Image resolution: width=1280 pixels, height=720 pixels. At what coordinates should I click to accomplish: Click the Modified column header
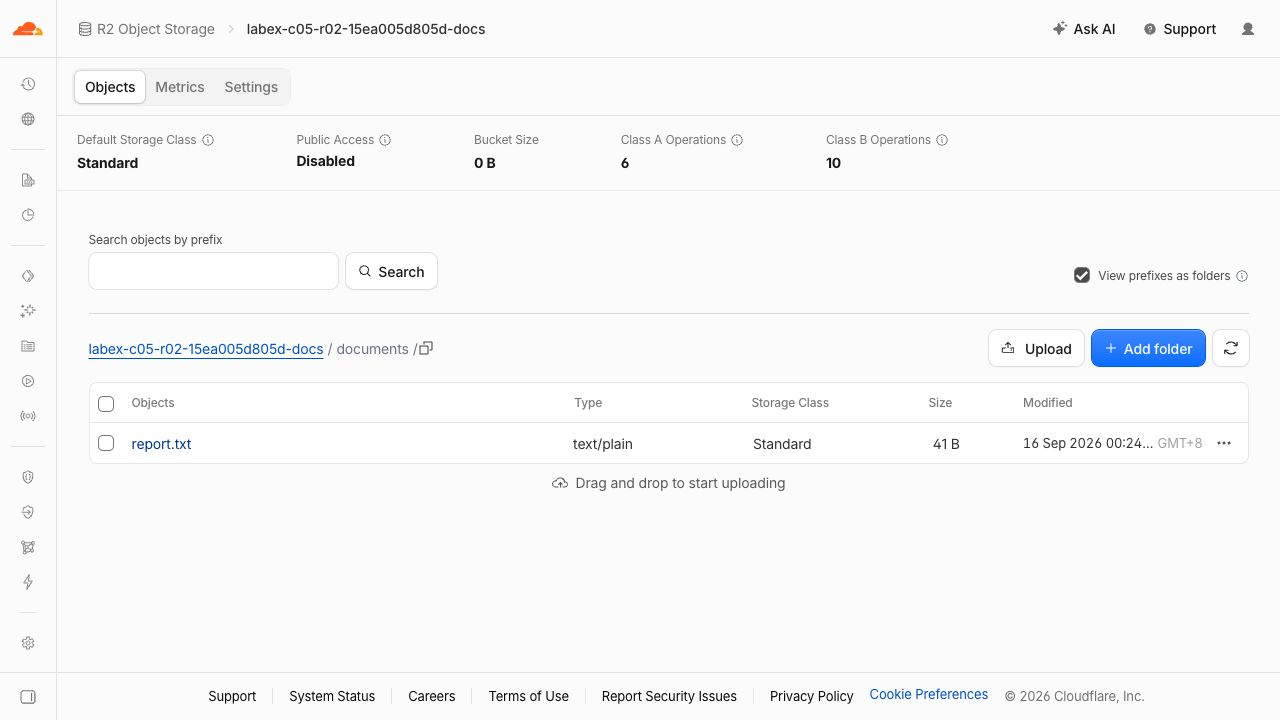tap(1047, 403)
